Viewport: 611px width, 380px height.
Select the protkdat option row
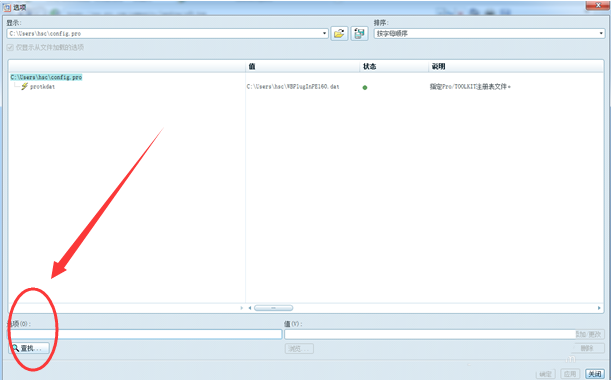[x=42, y=87]
